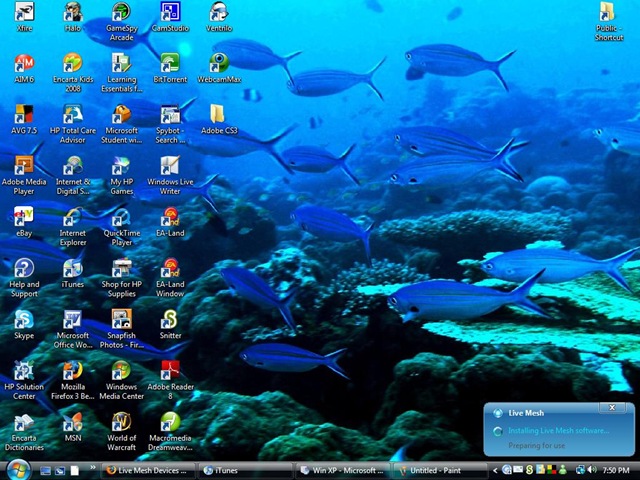
Task: Switch to Untitled - Paint taskbar button
Action: tap(438, 471)
